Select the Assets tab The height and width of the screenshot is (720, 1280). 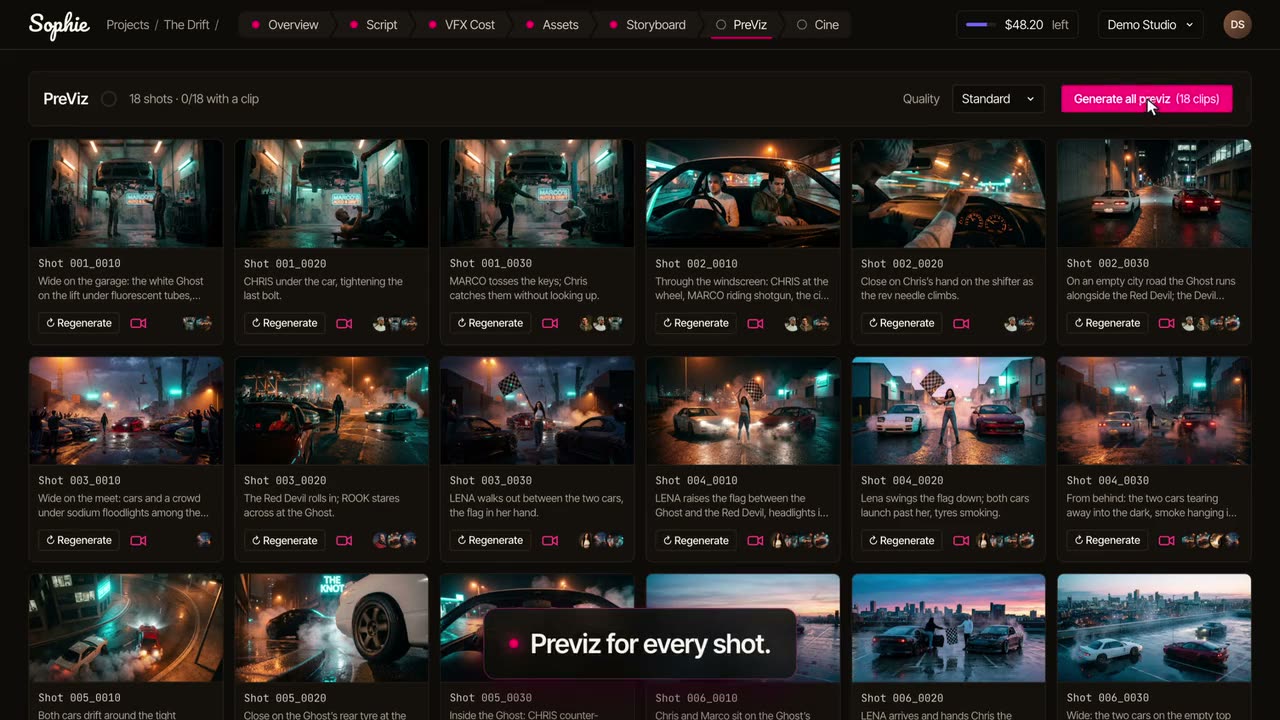551,25
